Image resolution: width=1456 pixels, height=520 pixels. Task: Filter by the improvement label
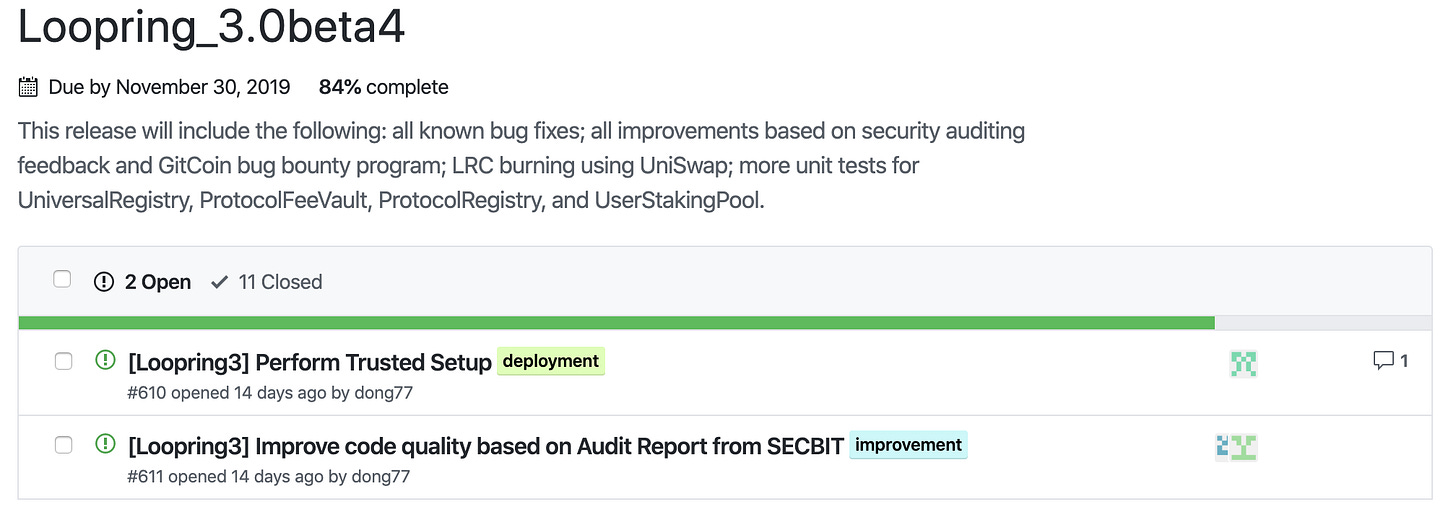[909, 445]
